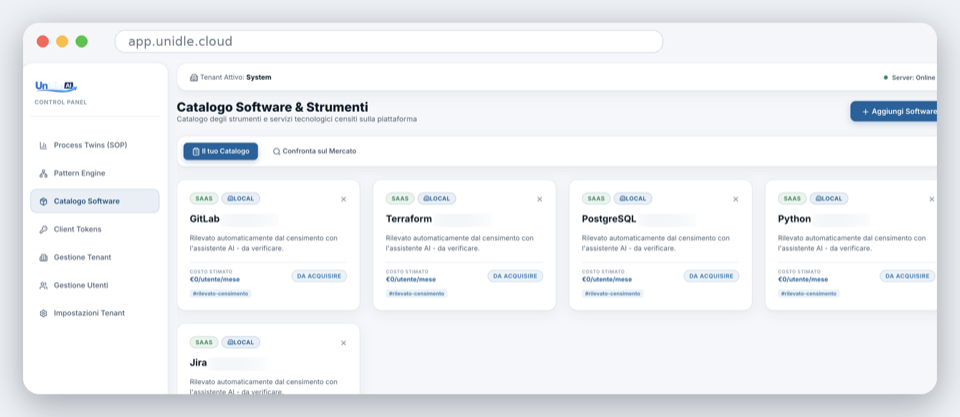Click the PostgreSQL card title
The image size is (960, 417).
tap(609, 219)
